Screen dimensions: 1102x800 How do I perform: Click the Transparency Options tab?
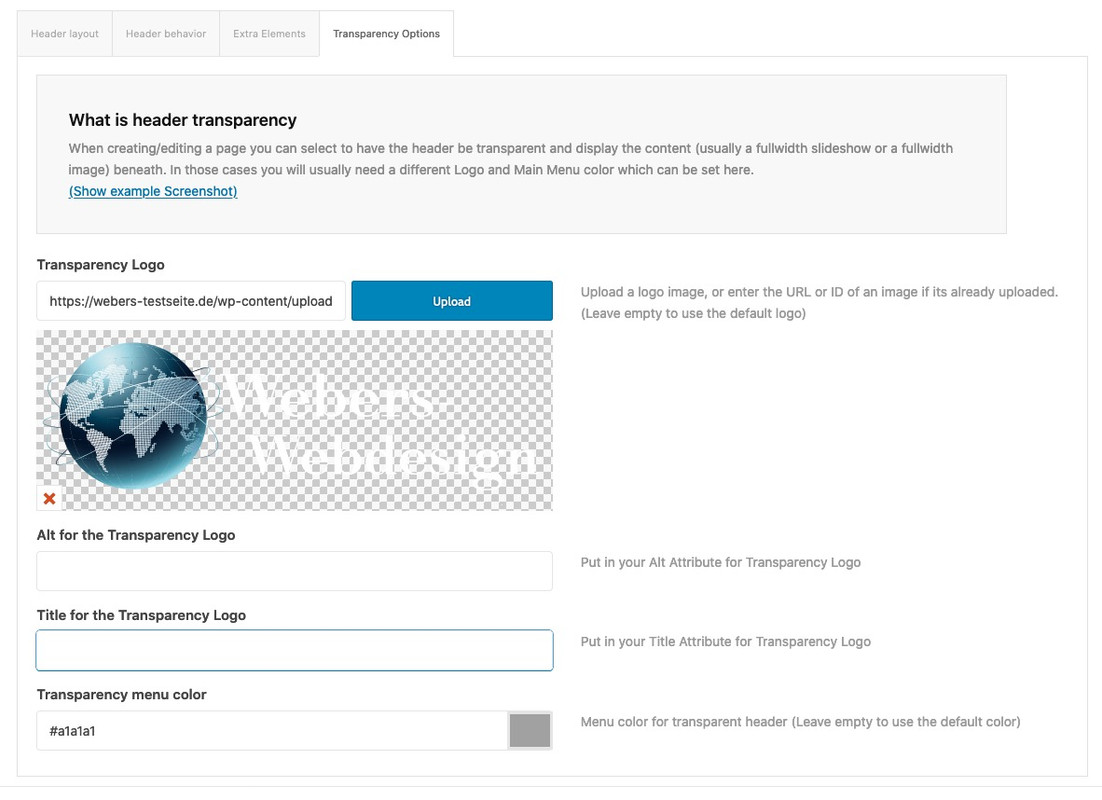[x=387, y=34]
